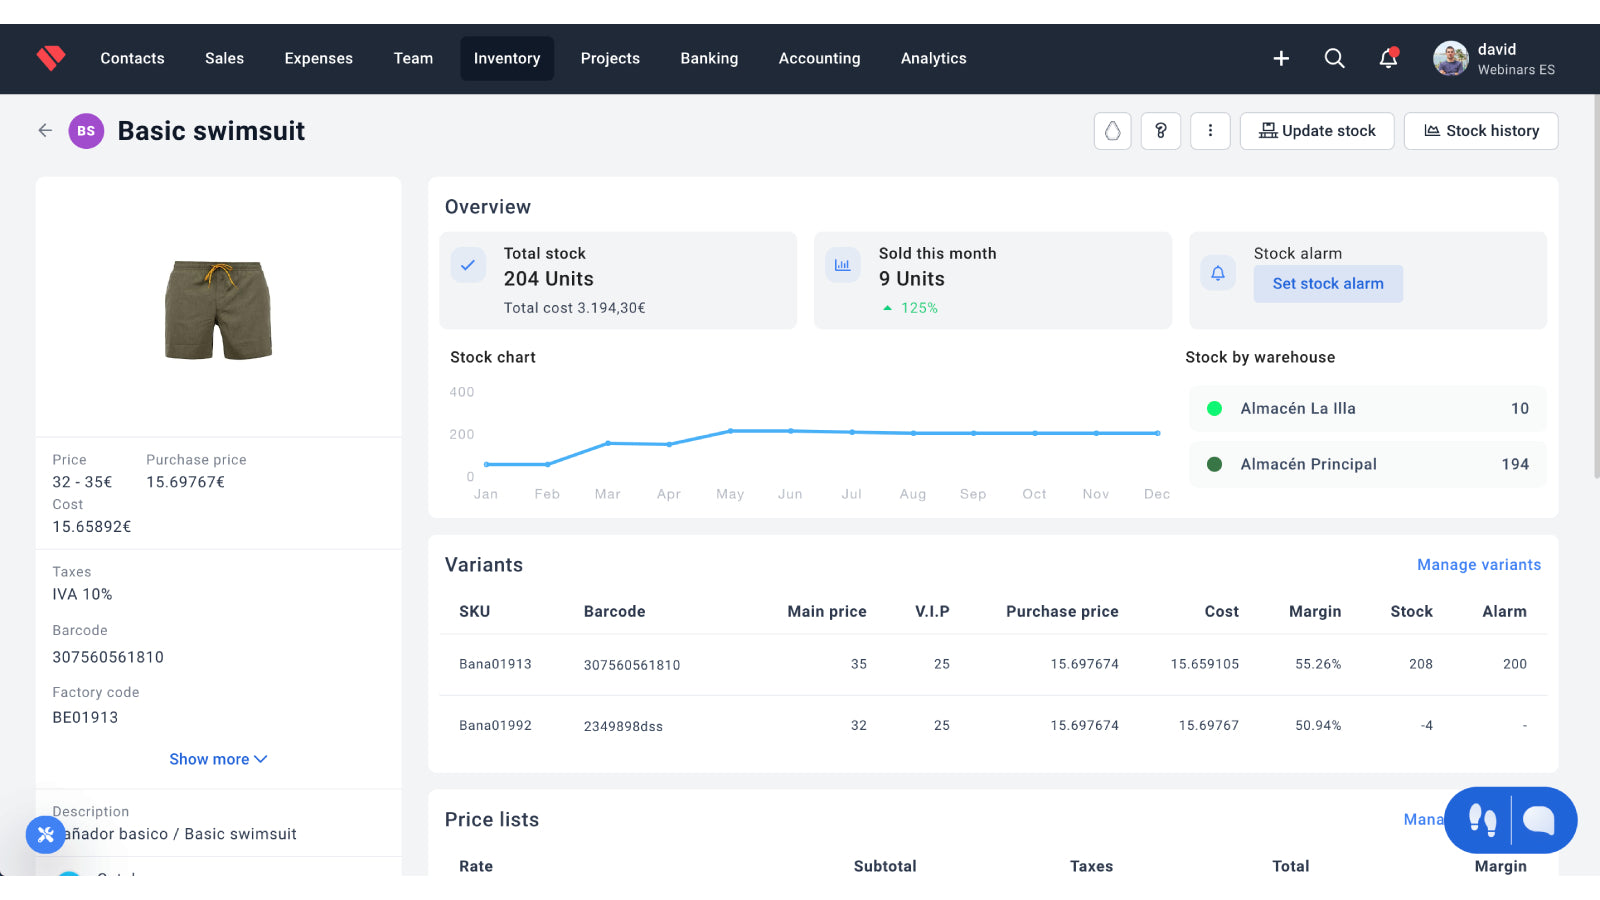Open the chat bubble support widget
The image size is (1600, 900).
point(1539,820)
